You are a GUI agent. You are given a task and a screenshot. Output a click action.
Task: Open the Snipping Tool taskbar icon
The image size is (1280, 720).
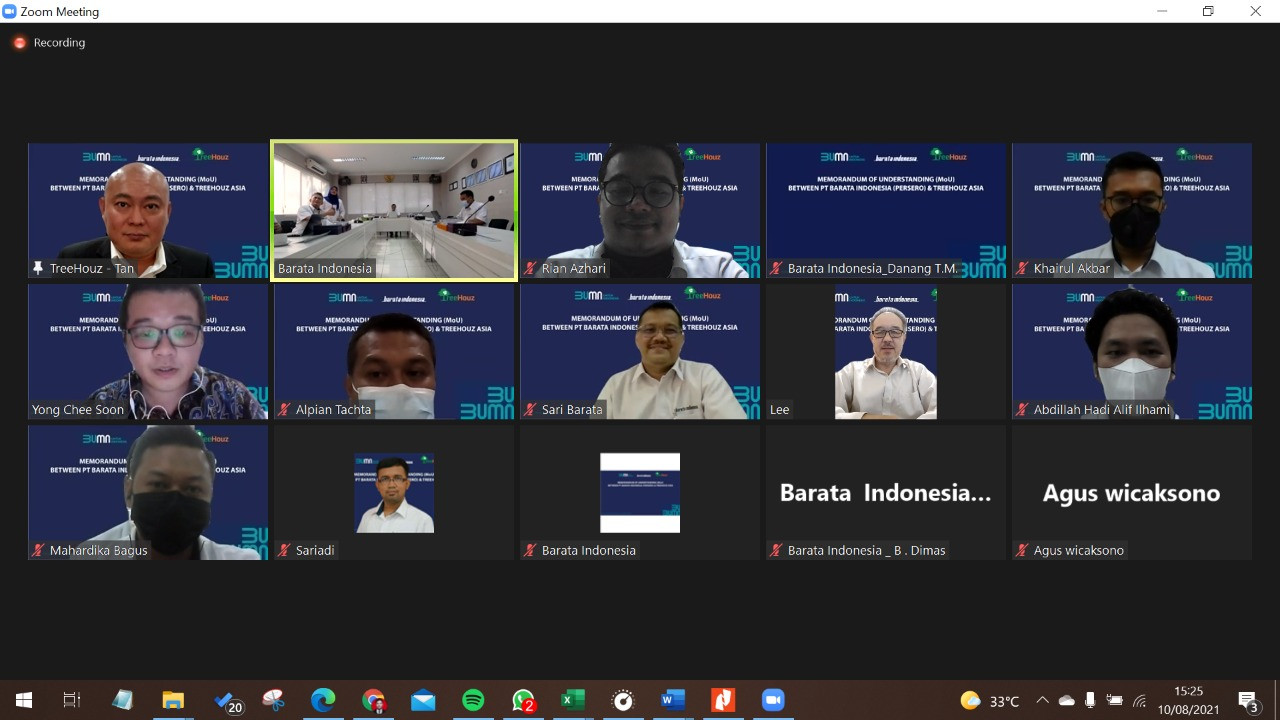pos(273,700)
